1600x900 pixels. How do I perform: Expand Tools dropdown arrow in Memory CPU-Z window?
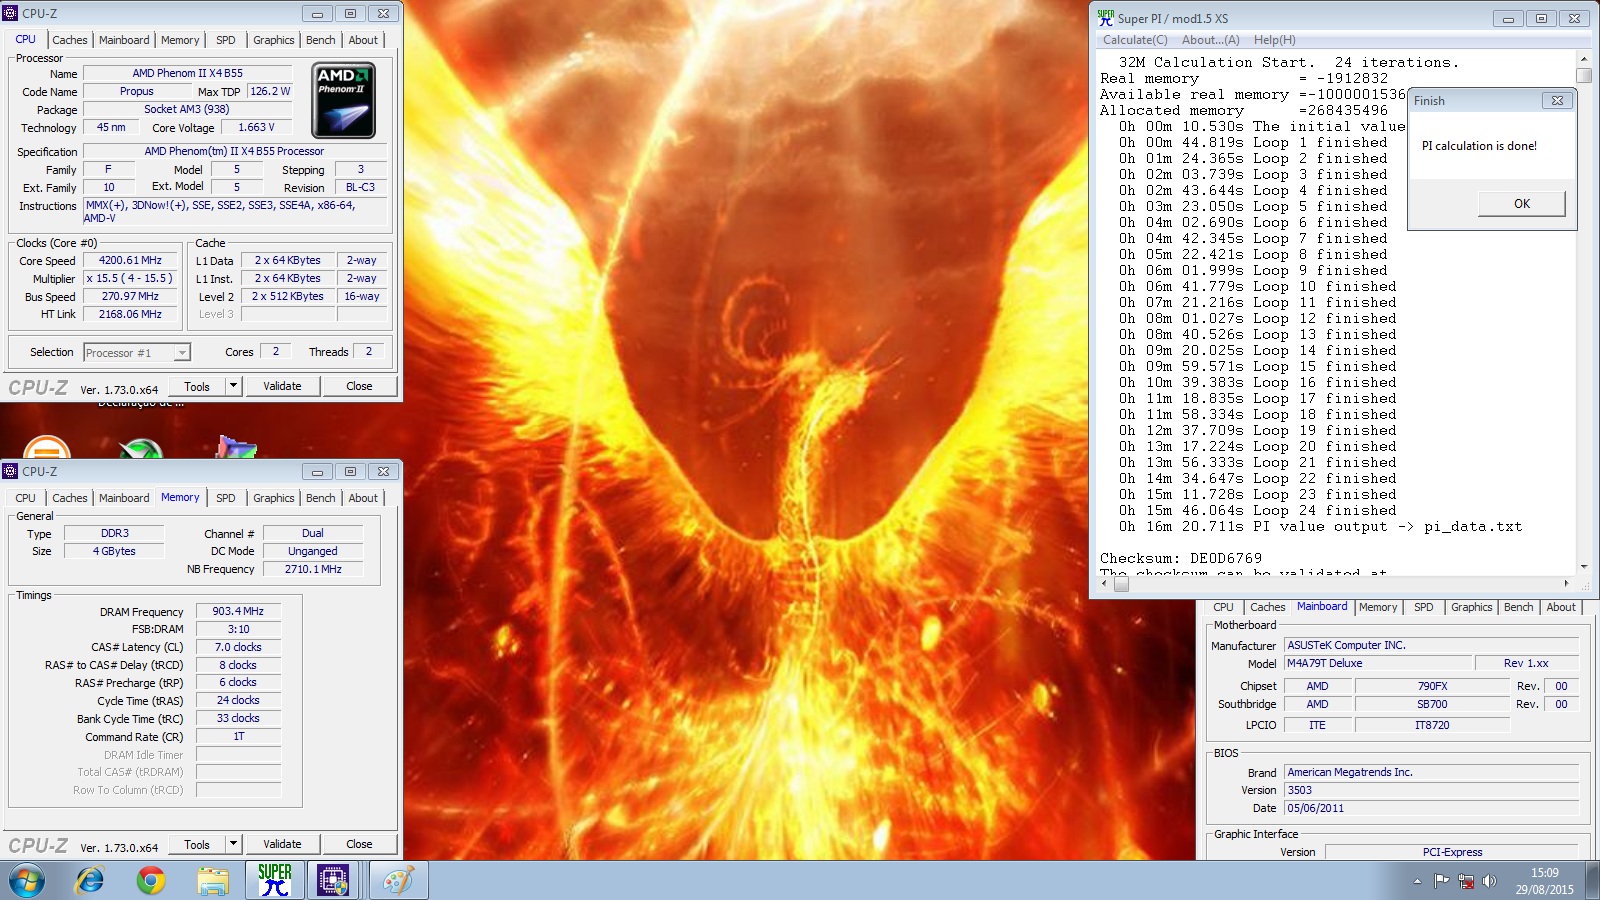[x=233, y=844]
